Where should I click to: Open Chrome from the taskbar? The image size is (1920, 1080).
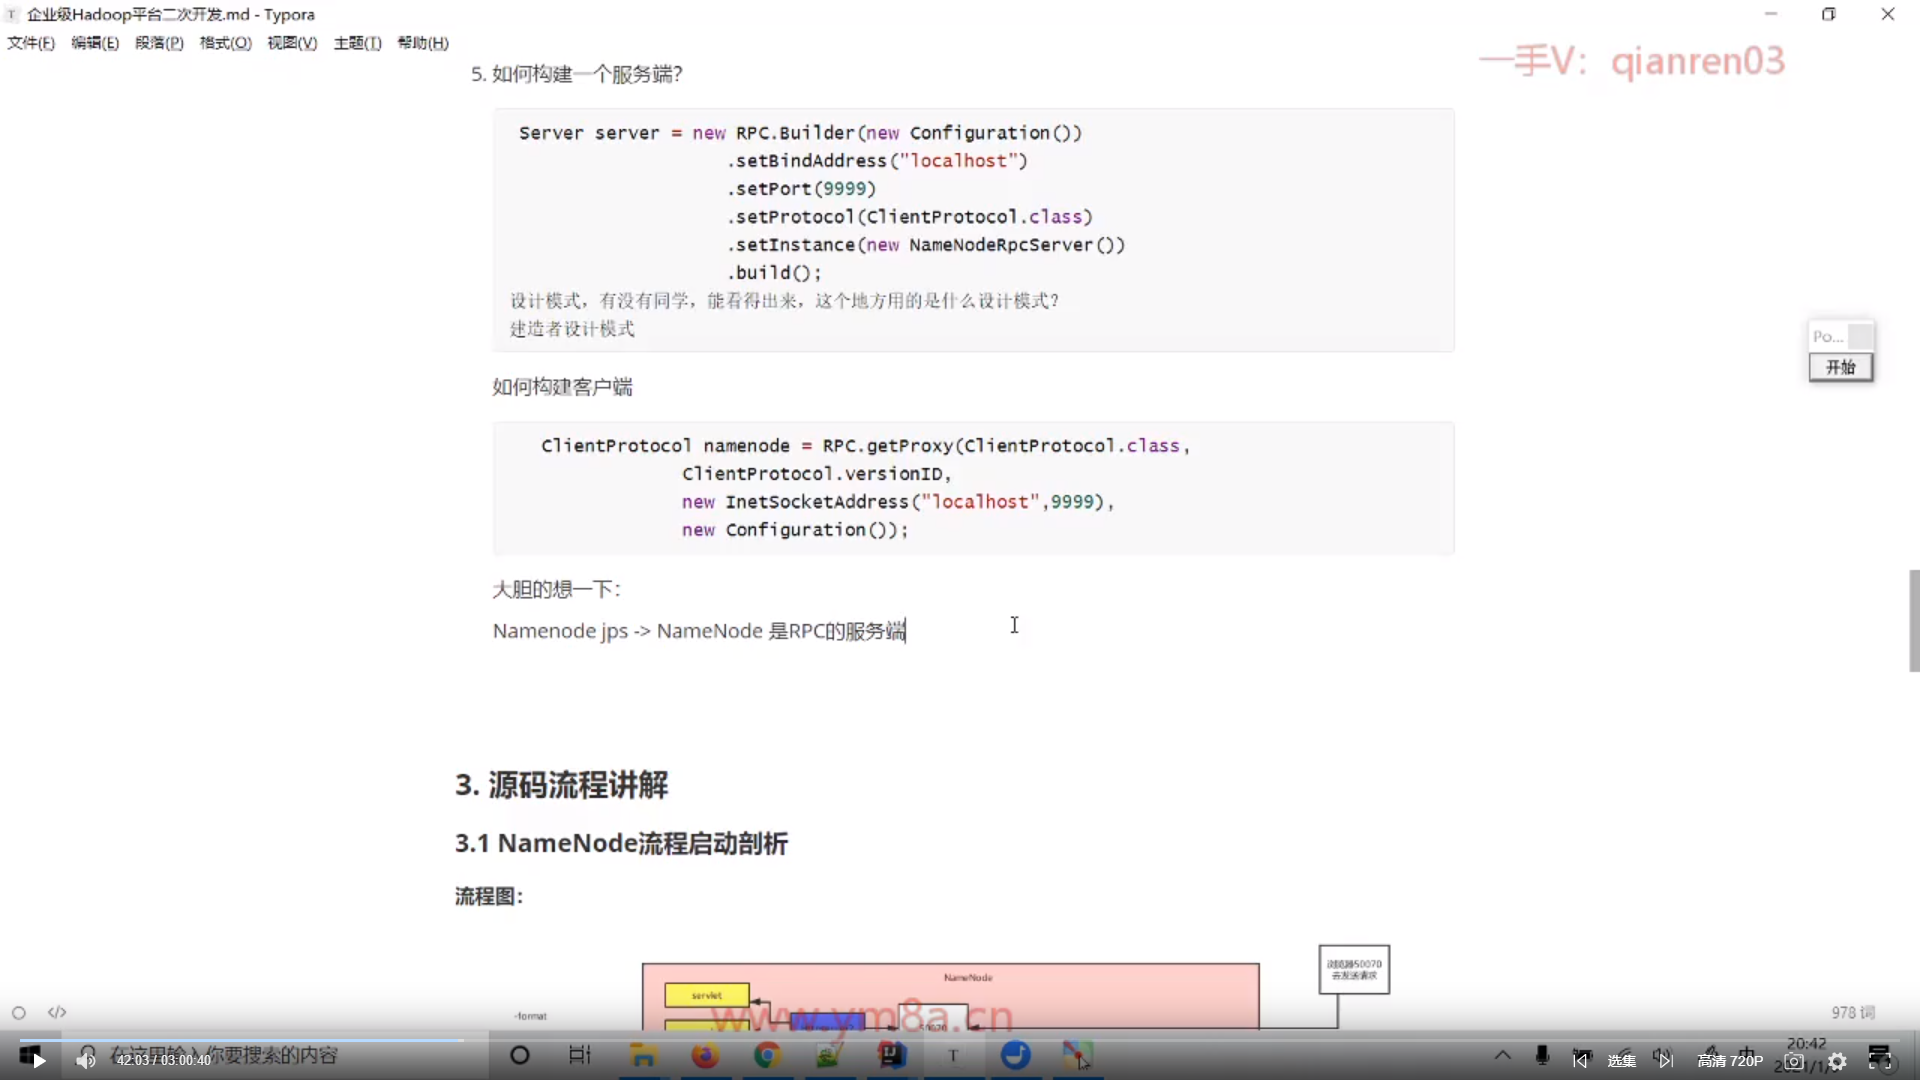click(767, 1055)
